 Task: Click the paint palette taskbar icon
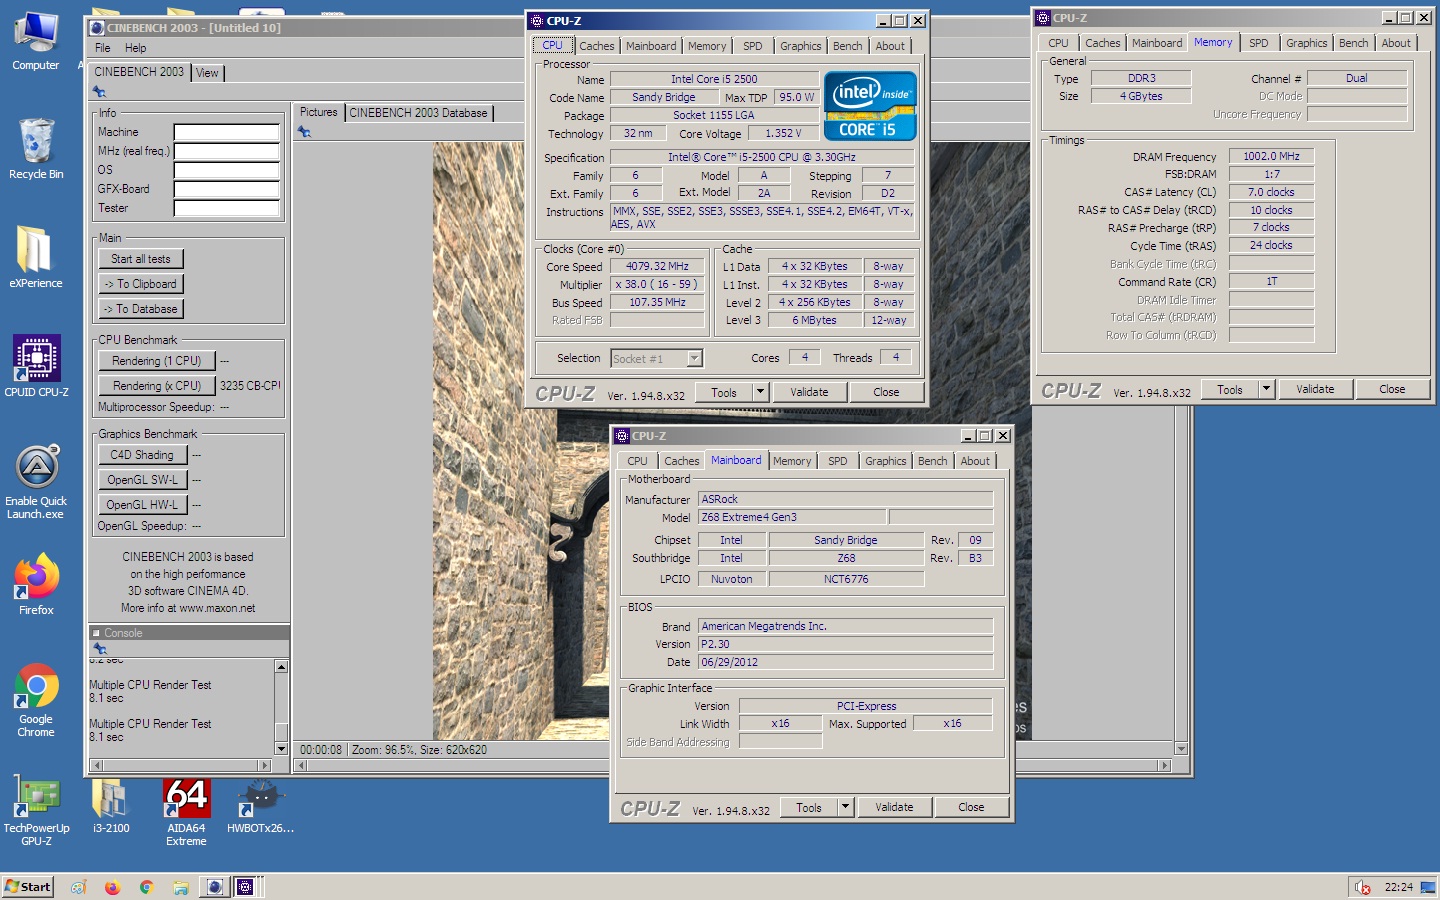(x=78, y=887)
